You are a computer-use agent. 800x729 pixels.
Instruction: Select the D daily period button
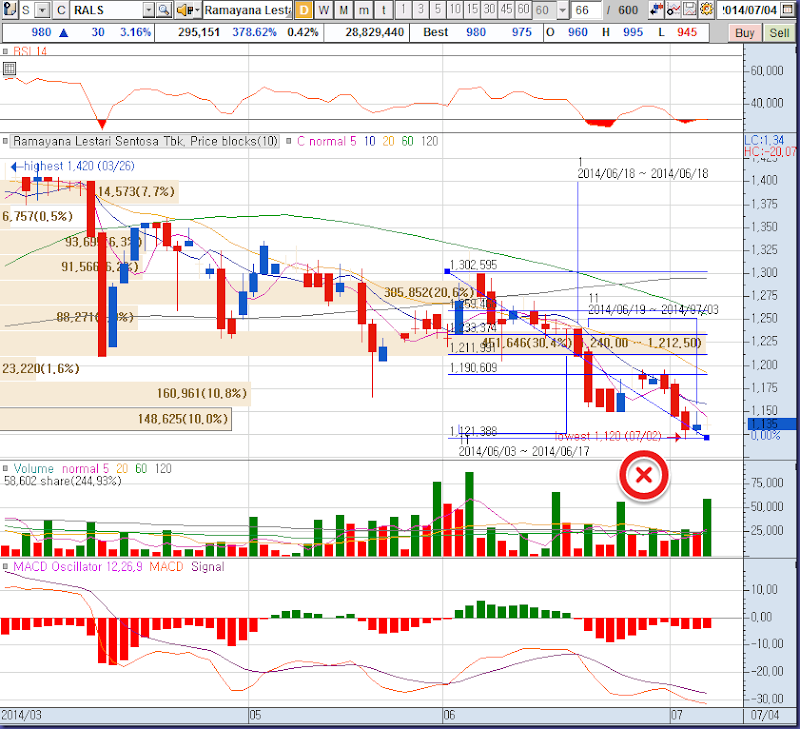[304, 10]
